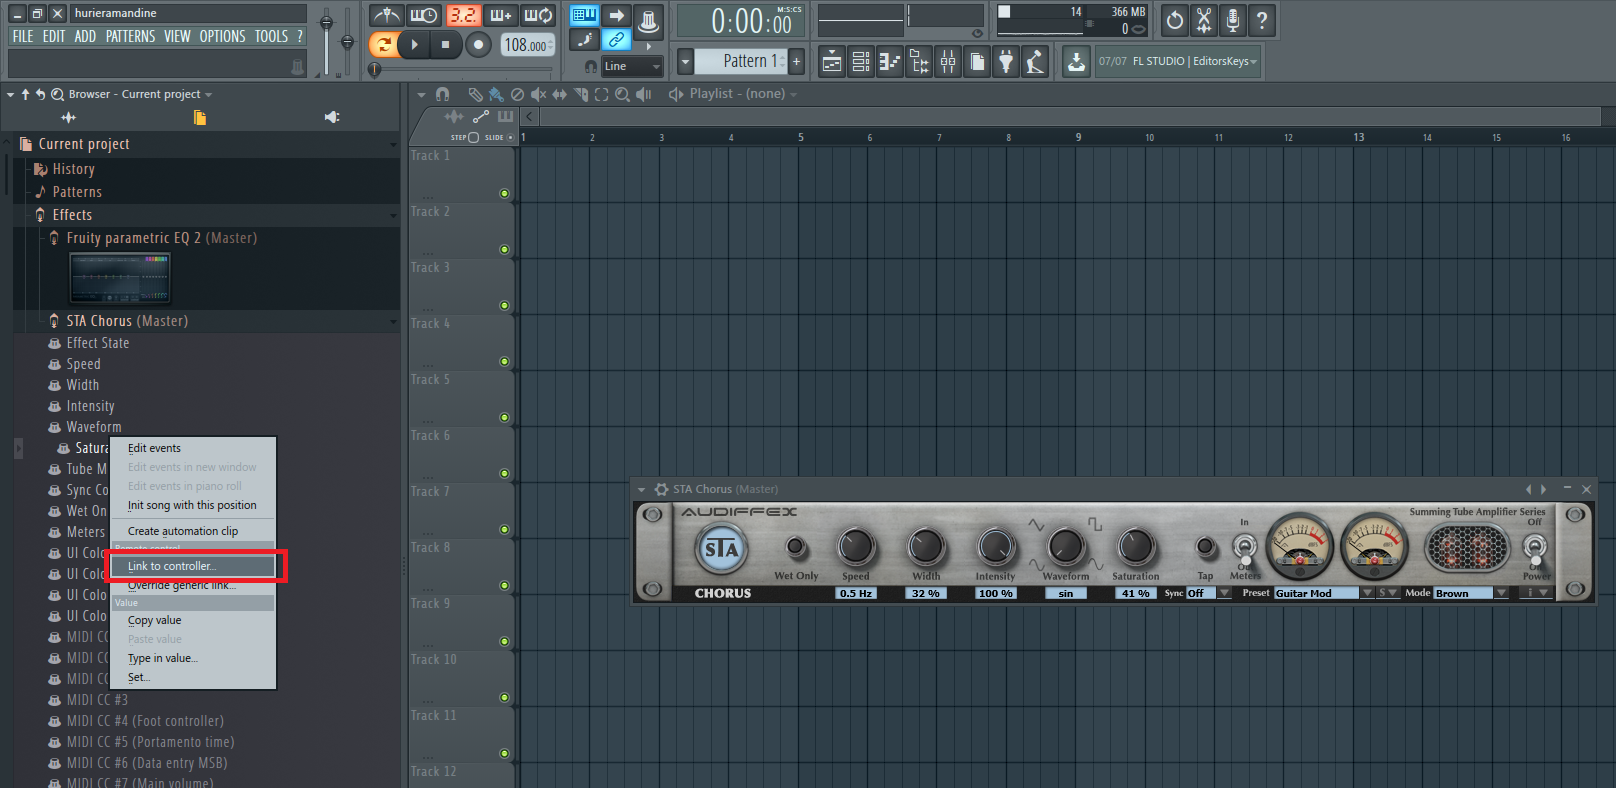Click the Fruity parametric EQ 2 thumbnail
This screenshot has width=1616, height=788.
tap(120, 278)
